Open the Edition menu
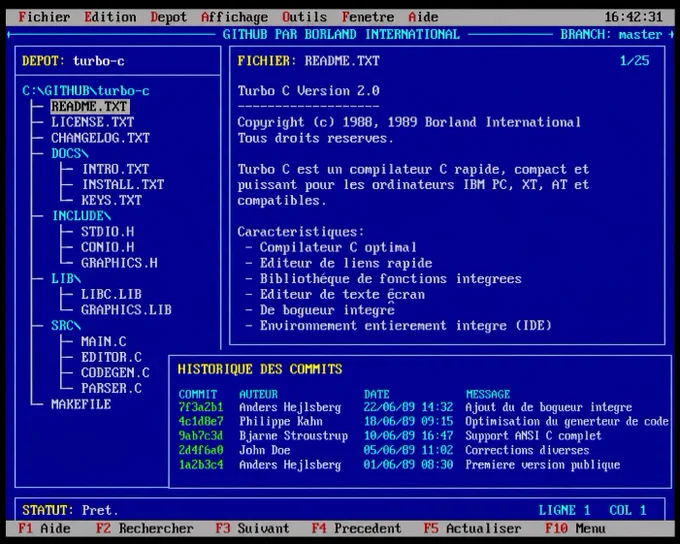This screenshot has height=544, width=680. pos(110,17)
